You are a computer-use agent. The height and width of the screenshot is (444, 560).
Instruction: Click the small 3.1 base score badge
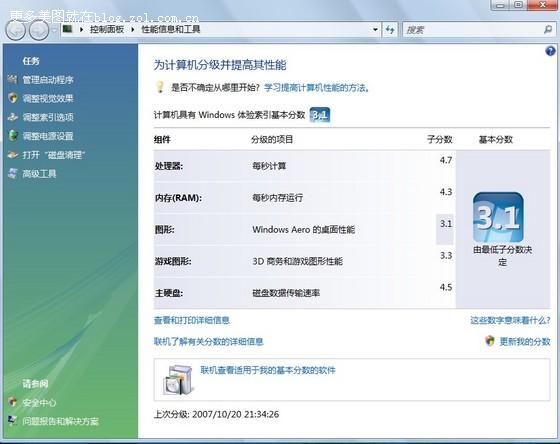[320, 115]
